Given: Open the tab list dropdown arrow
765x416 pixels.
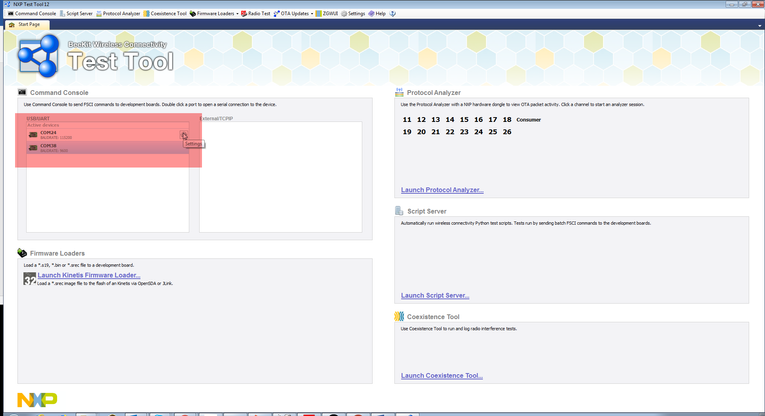Looking at the screenshot, I should (759, 26).
